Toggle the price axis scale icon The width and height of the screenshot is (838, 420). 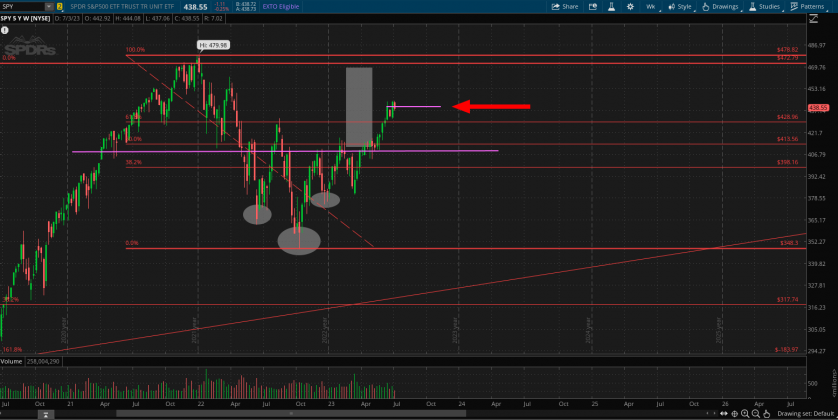click(813, 18)
